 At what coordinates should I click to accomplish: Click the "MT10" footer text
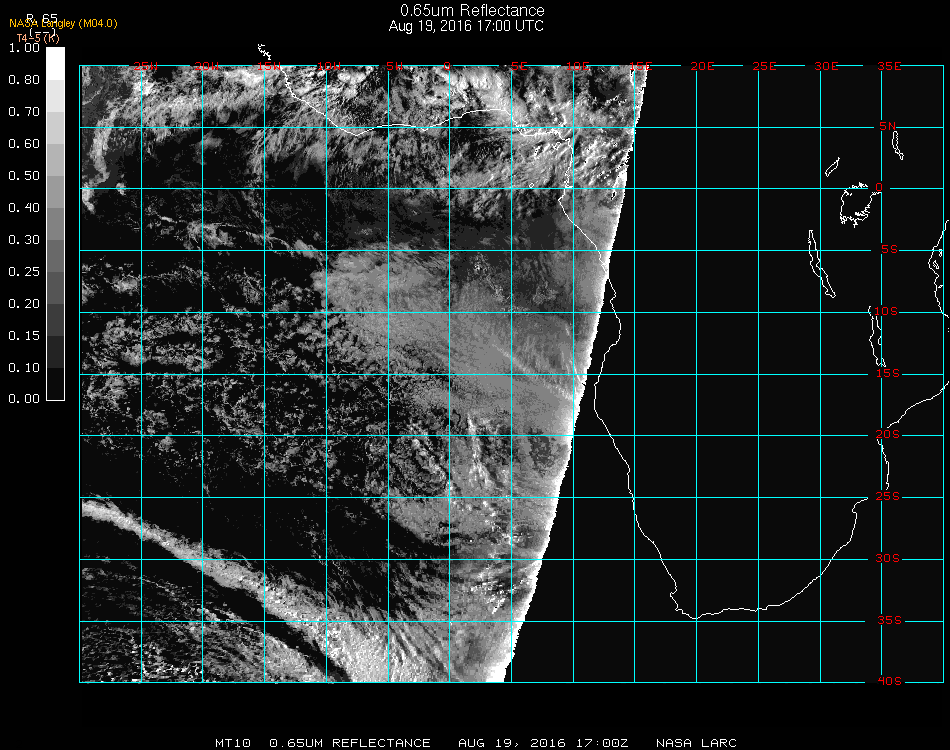pyautogui.click(x=233, y=743)
